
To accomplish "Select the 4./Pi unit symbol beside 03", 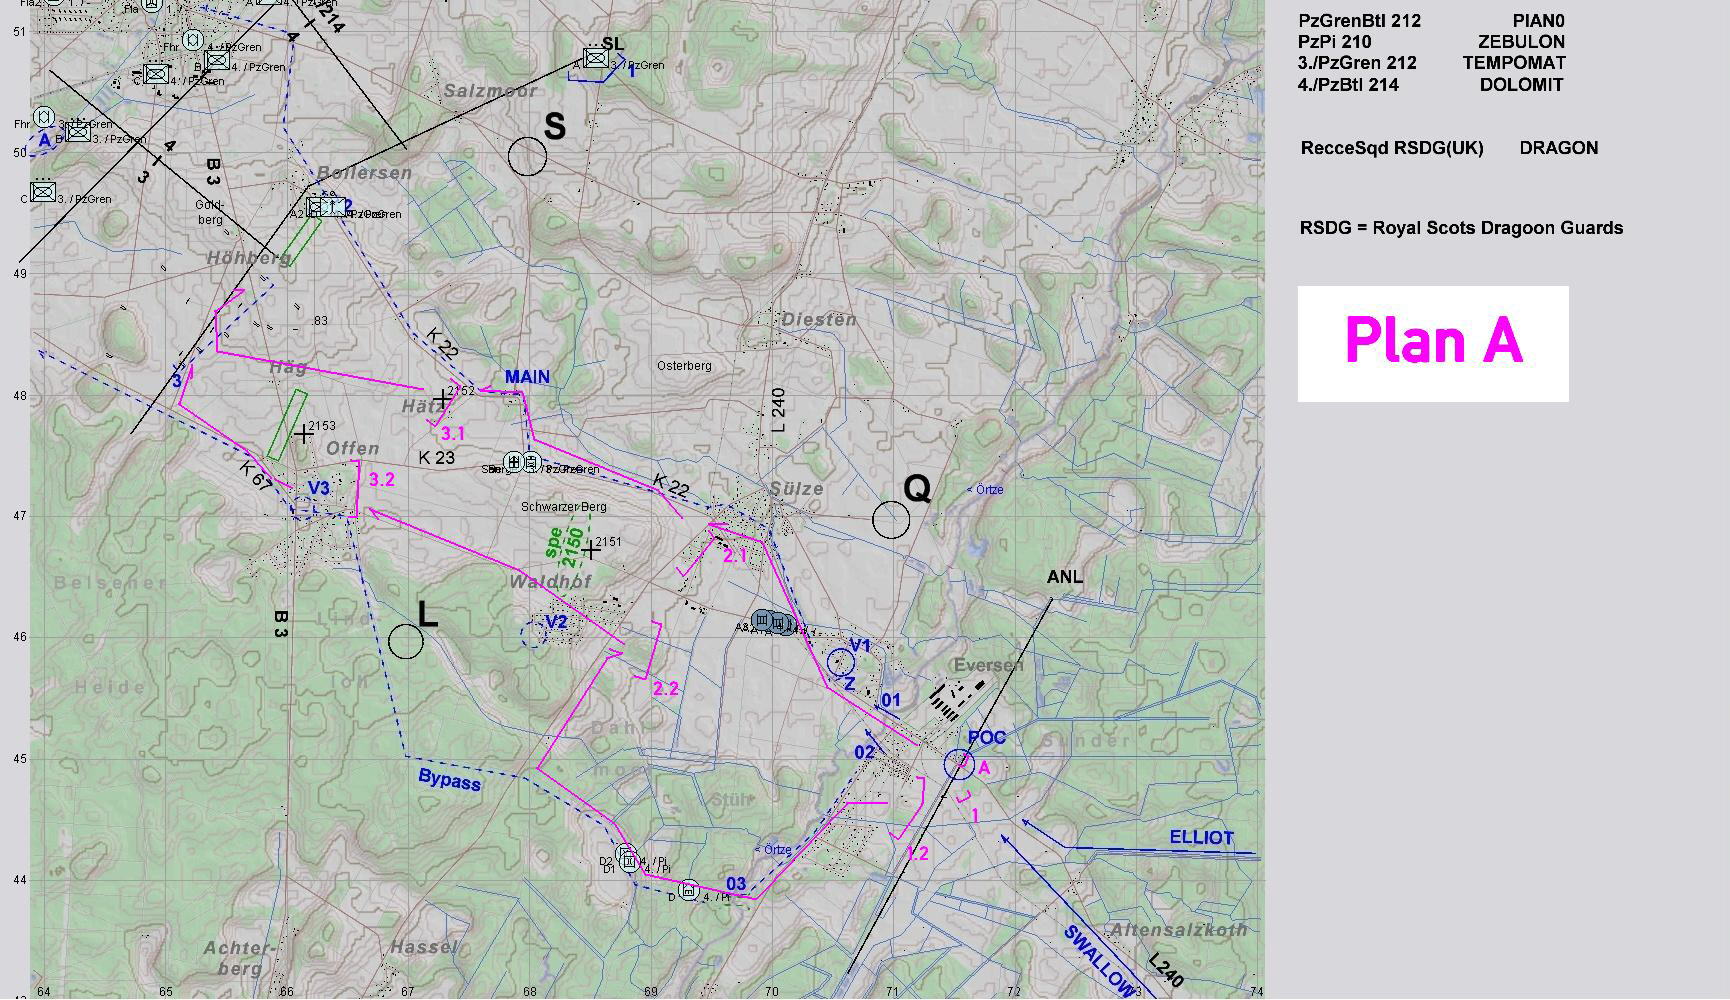I will (688, 890).
